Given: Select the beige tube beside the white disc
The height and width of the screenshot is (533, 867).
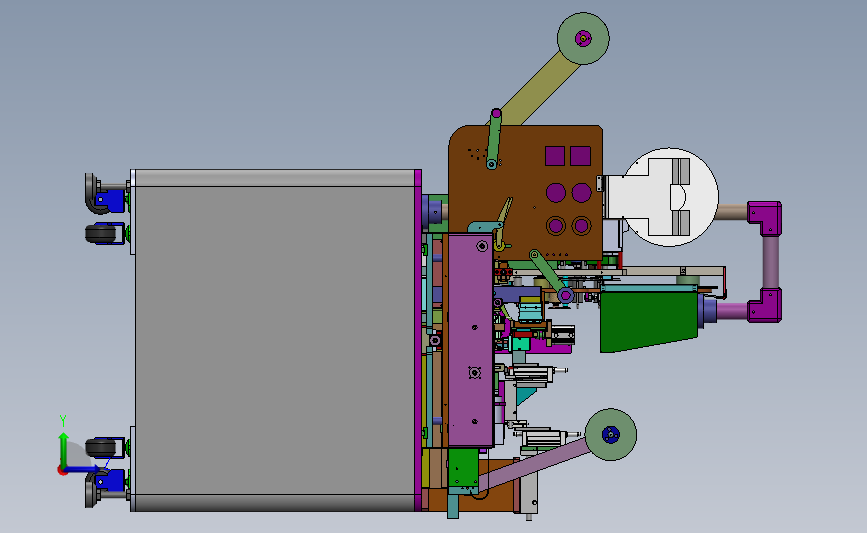Looking at the screenshot, I should [732, 212].
